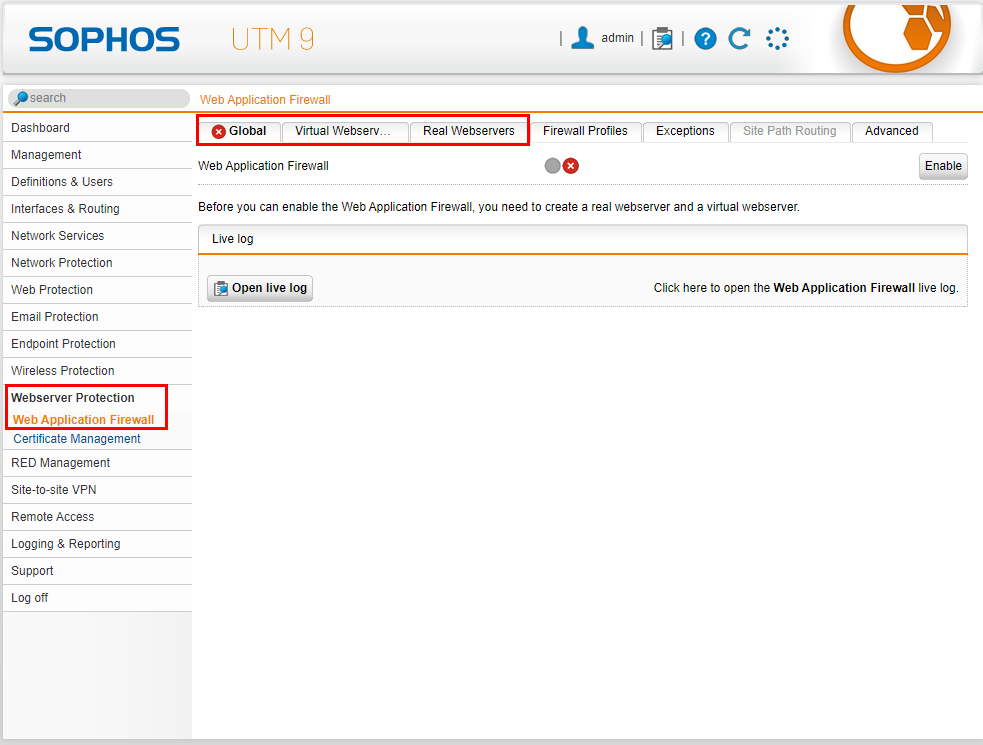Open the help documentation via question mark icon
Viewport: 983px width, 745px height.
click(x=705, y=37)
